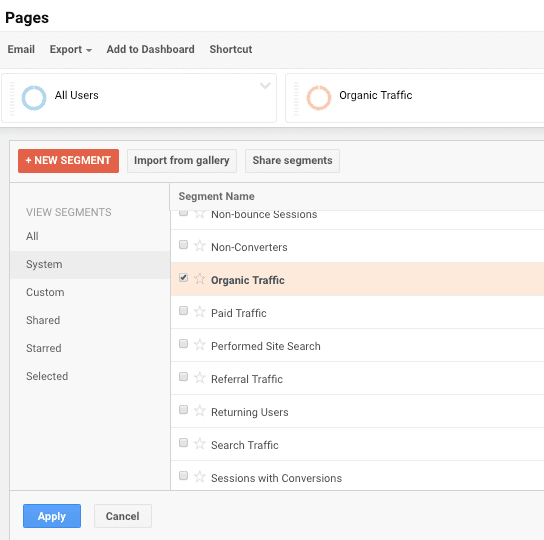This screenshot has width=544, height=540.
Task: Star the Search Traffic segment
Action: click(x=199, y=444)
